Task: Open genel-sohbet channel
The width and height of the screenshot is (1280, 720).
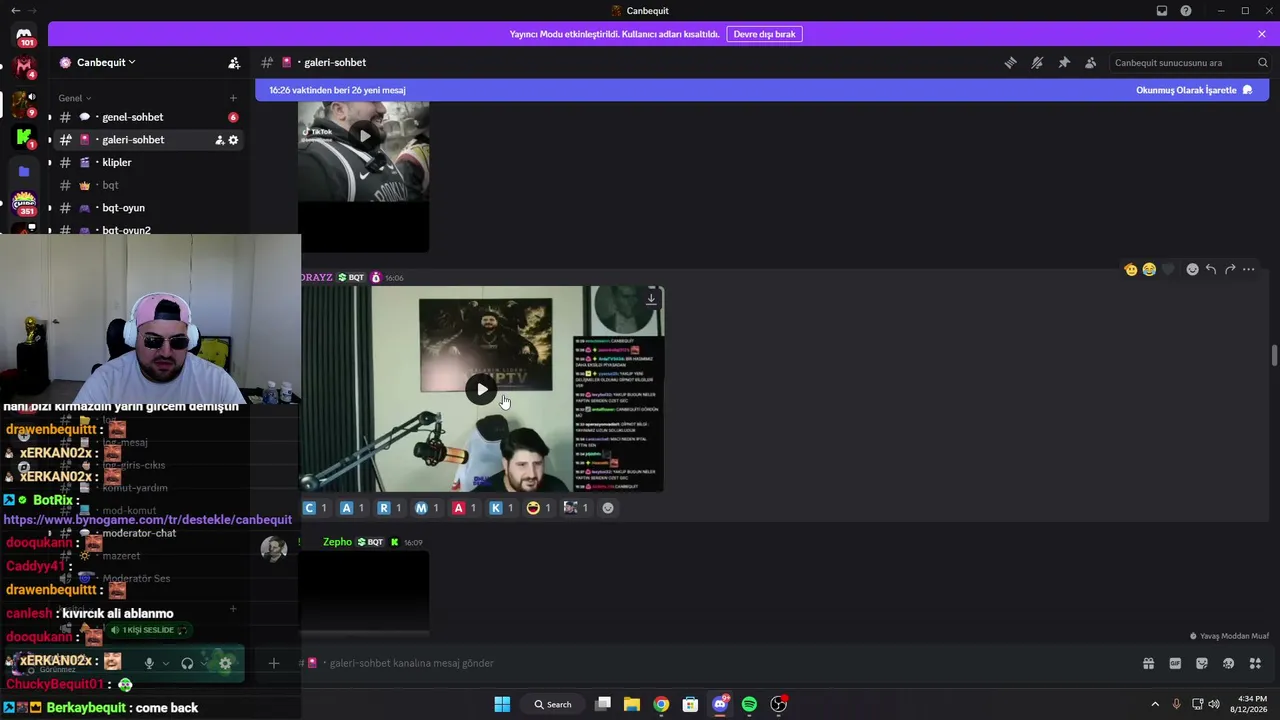Action: click(146, 117)
